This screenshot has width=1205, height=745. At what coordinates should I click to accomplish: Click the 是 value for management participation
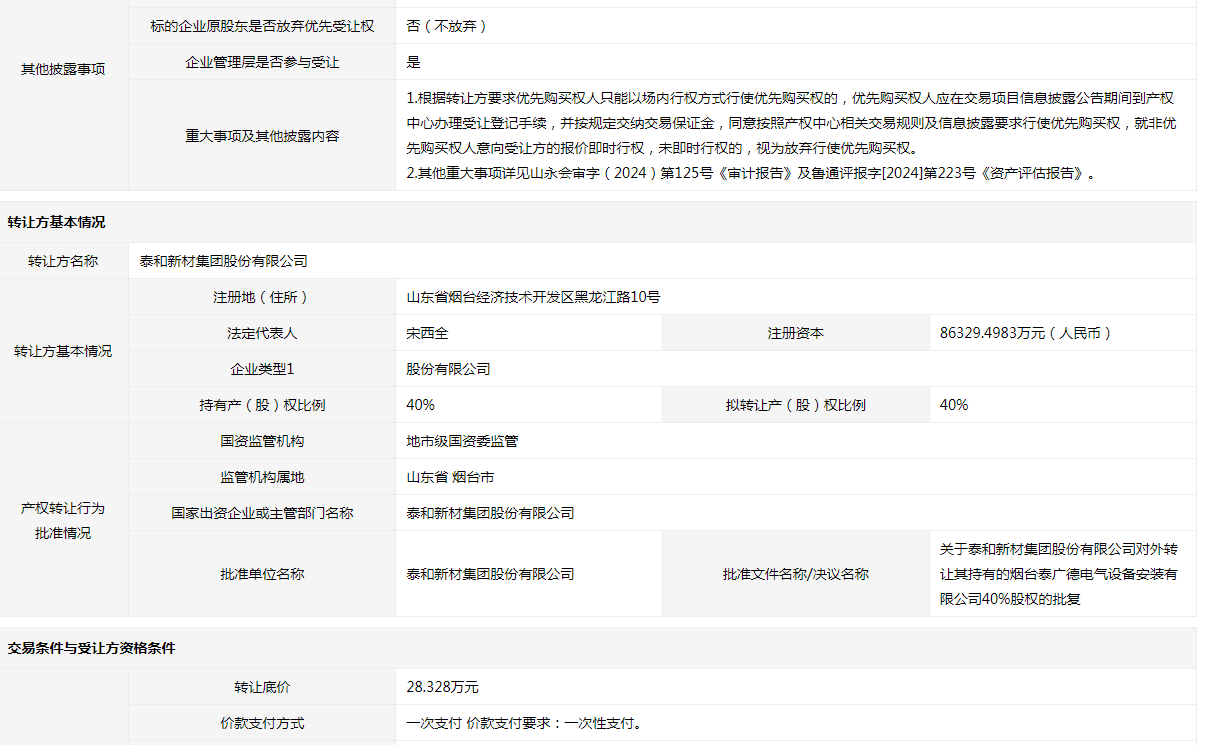click(413, 62)
